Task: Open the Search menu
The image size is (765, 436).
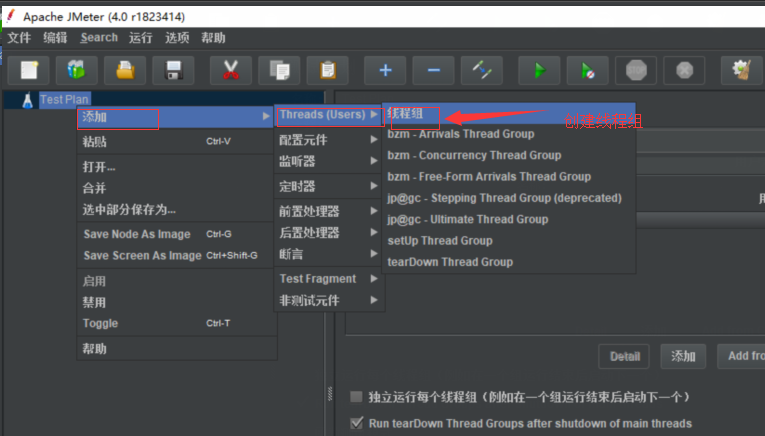Action: 99,38
